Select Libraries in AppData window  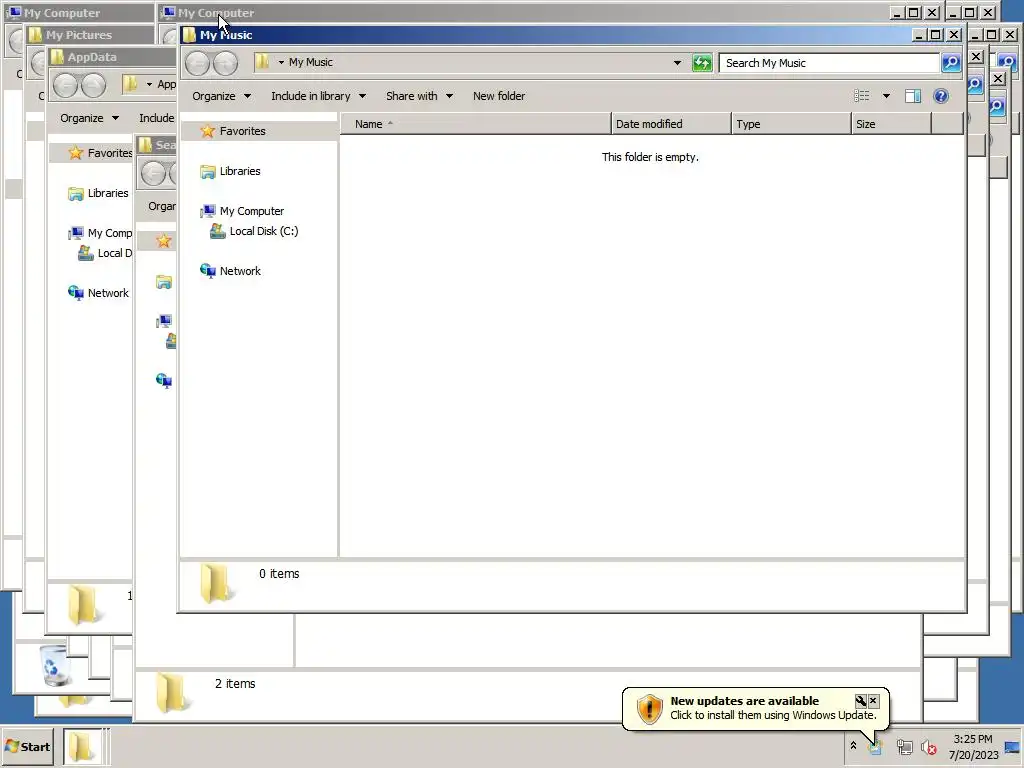click(x=99, y=193)
